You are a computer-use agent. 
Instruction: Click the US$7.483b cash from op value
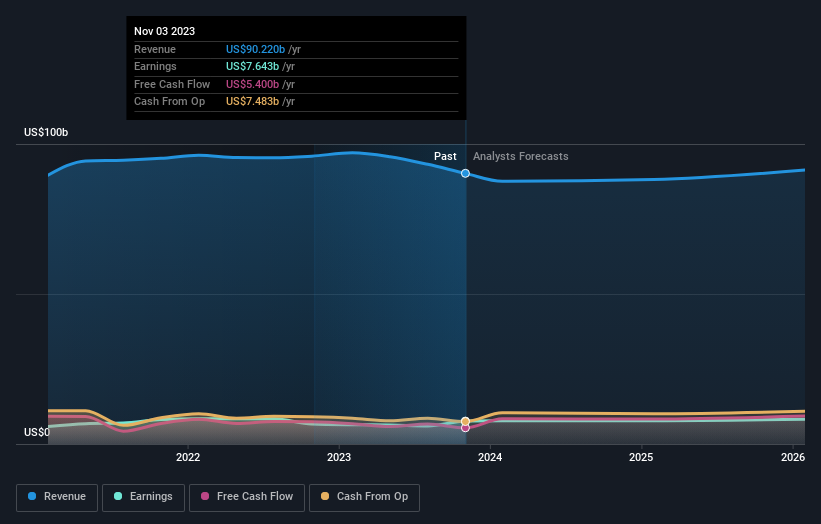click(x=252, y=102)
